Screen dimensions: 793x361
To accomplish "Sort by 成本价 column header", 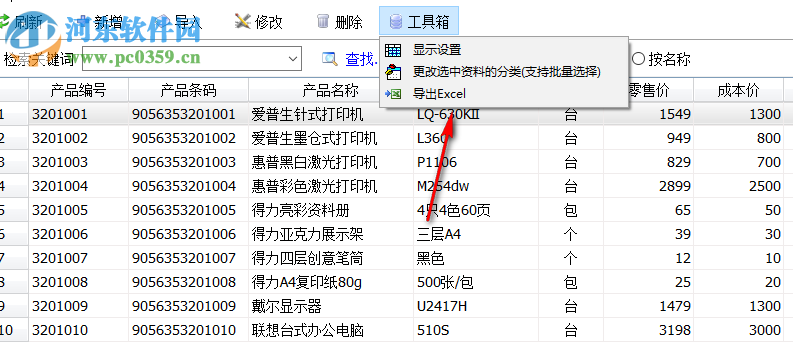I will tap(738, 90).
